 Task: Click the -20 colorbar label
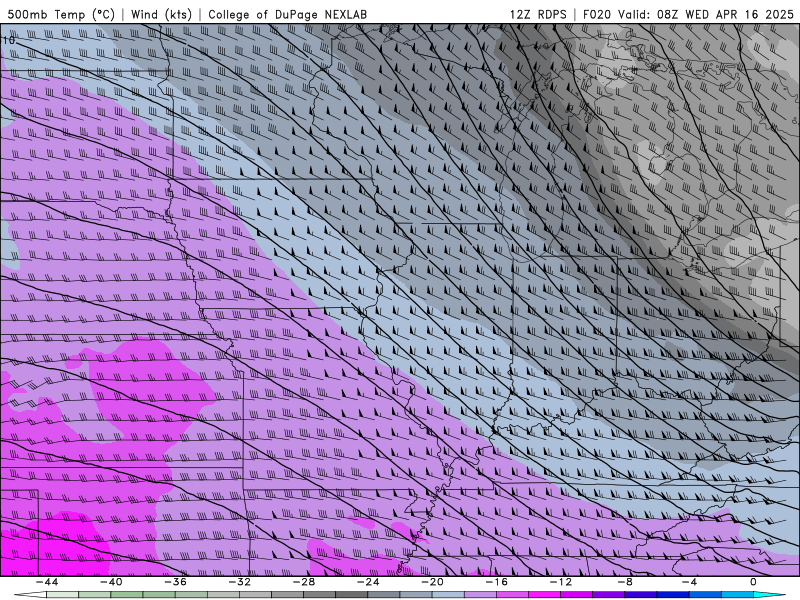(x=432, y=582)
